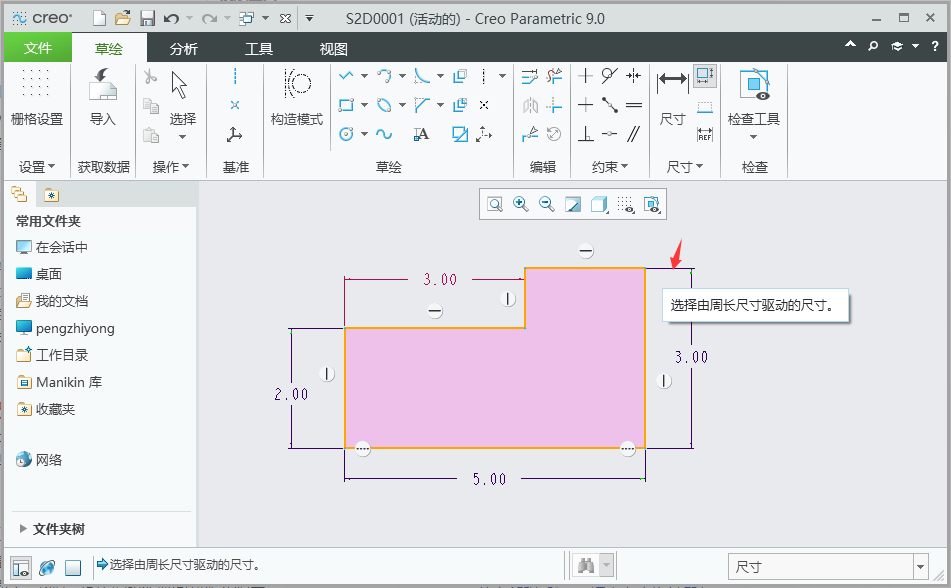Screen dimensions: 951x588
Task: Open the Circle tool dropdown arrow
Action: (365, 134)
